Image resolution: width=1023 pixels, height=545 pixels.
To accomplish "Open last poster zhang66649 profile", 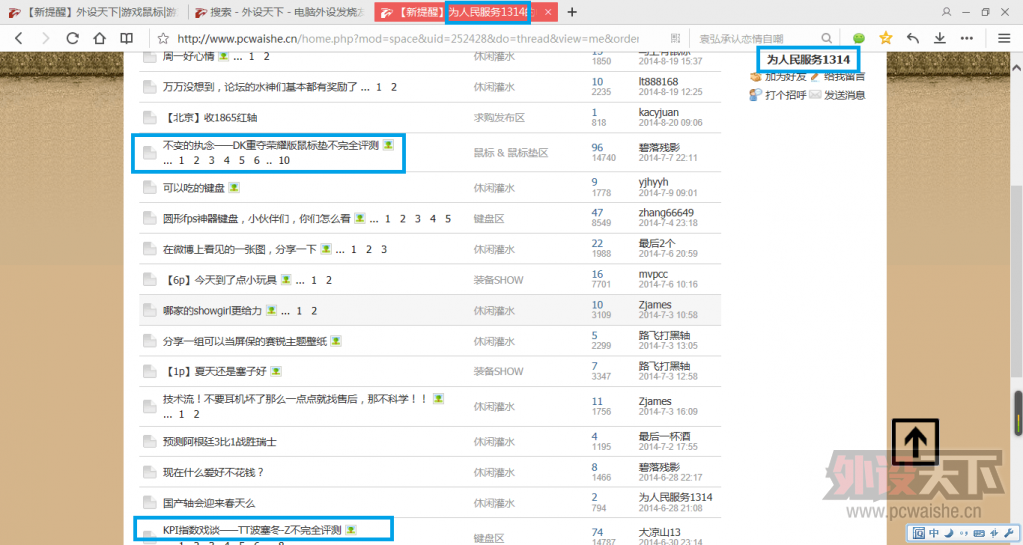I will [666, 212].
